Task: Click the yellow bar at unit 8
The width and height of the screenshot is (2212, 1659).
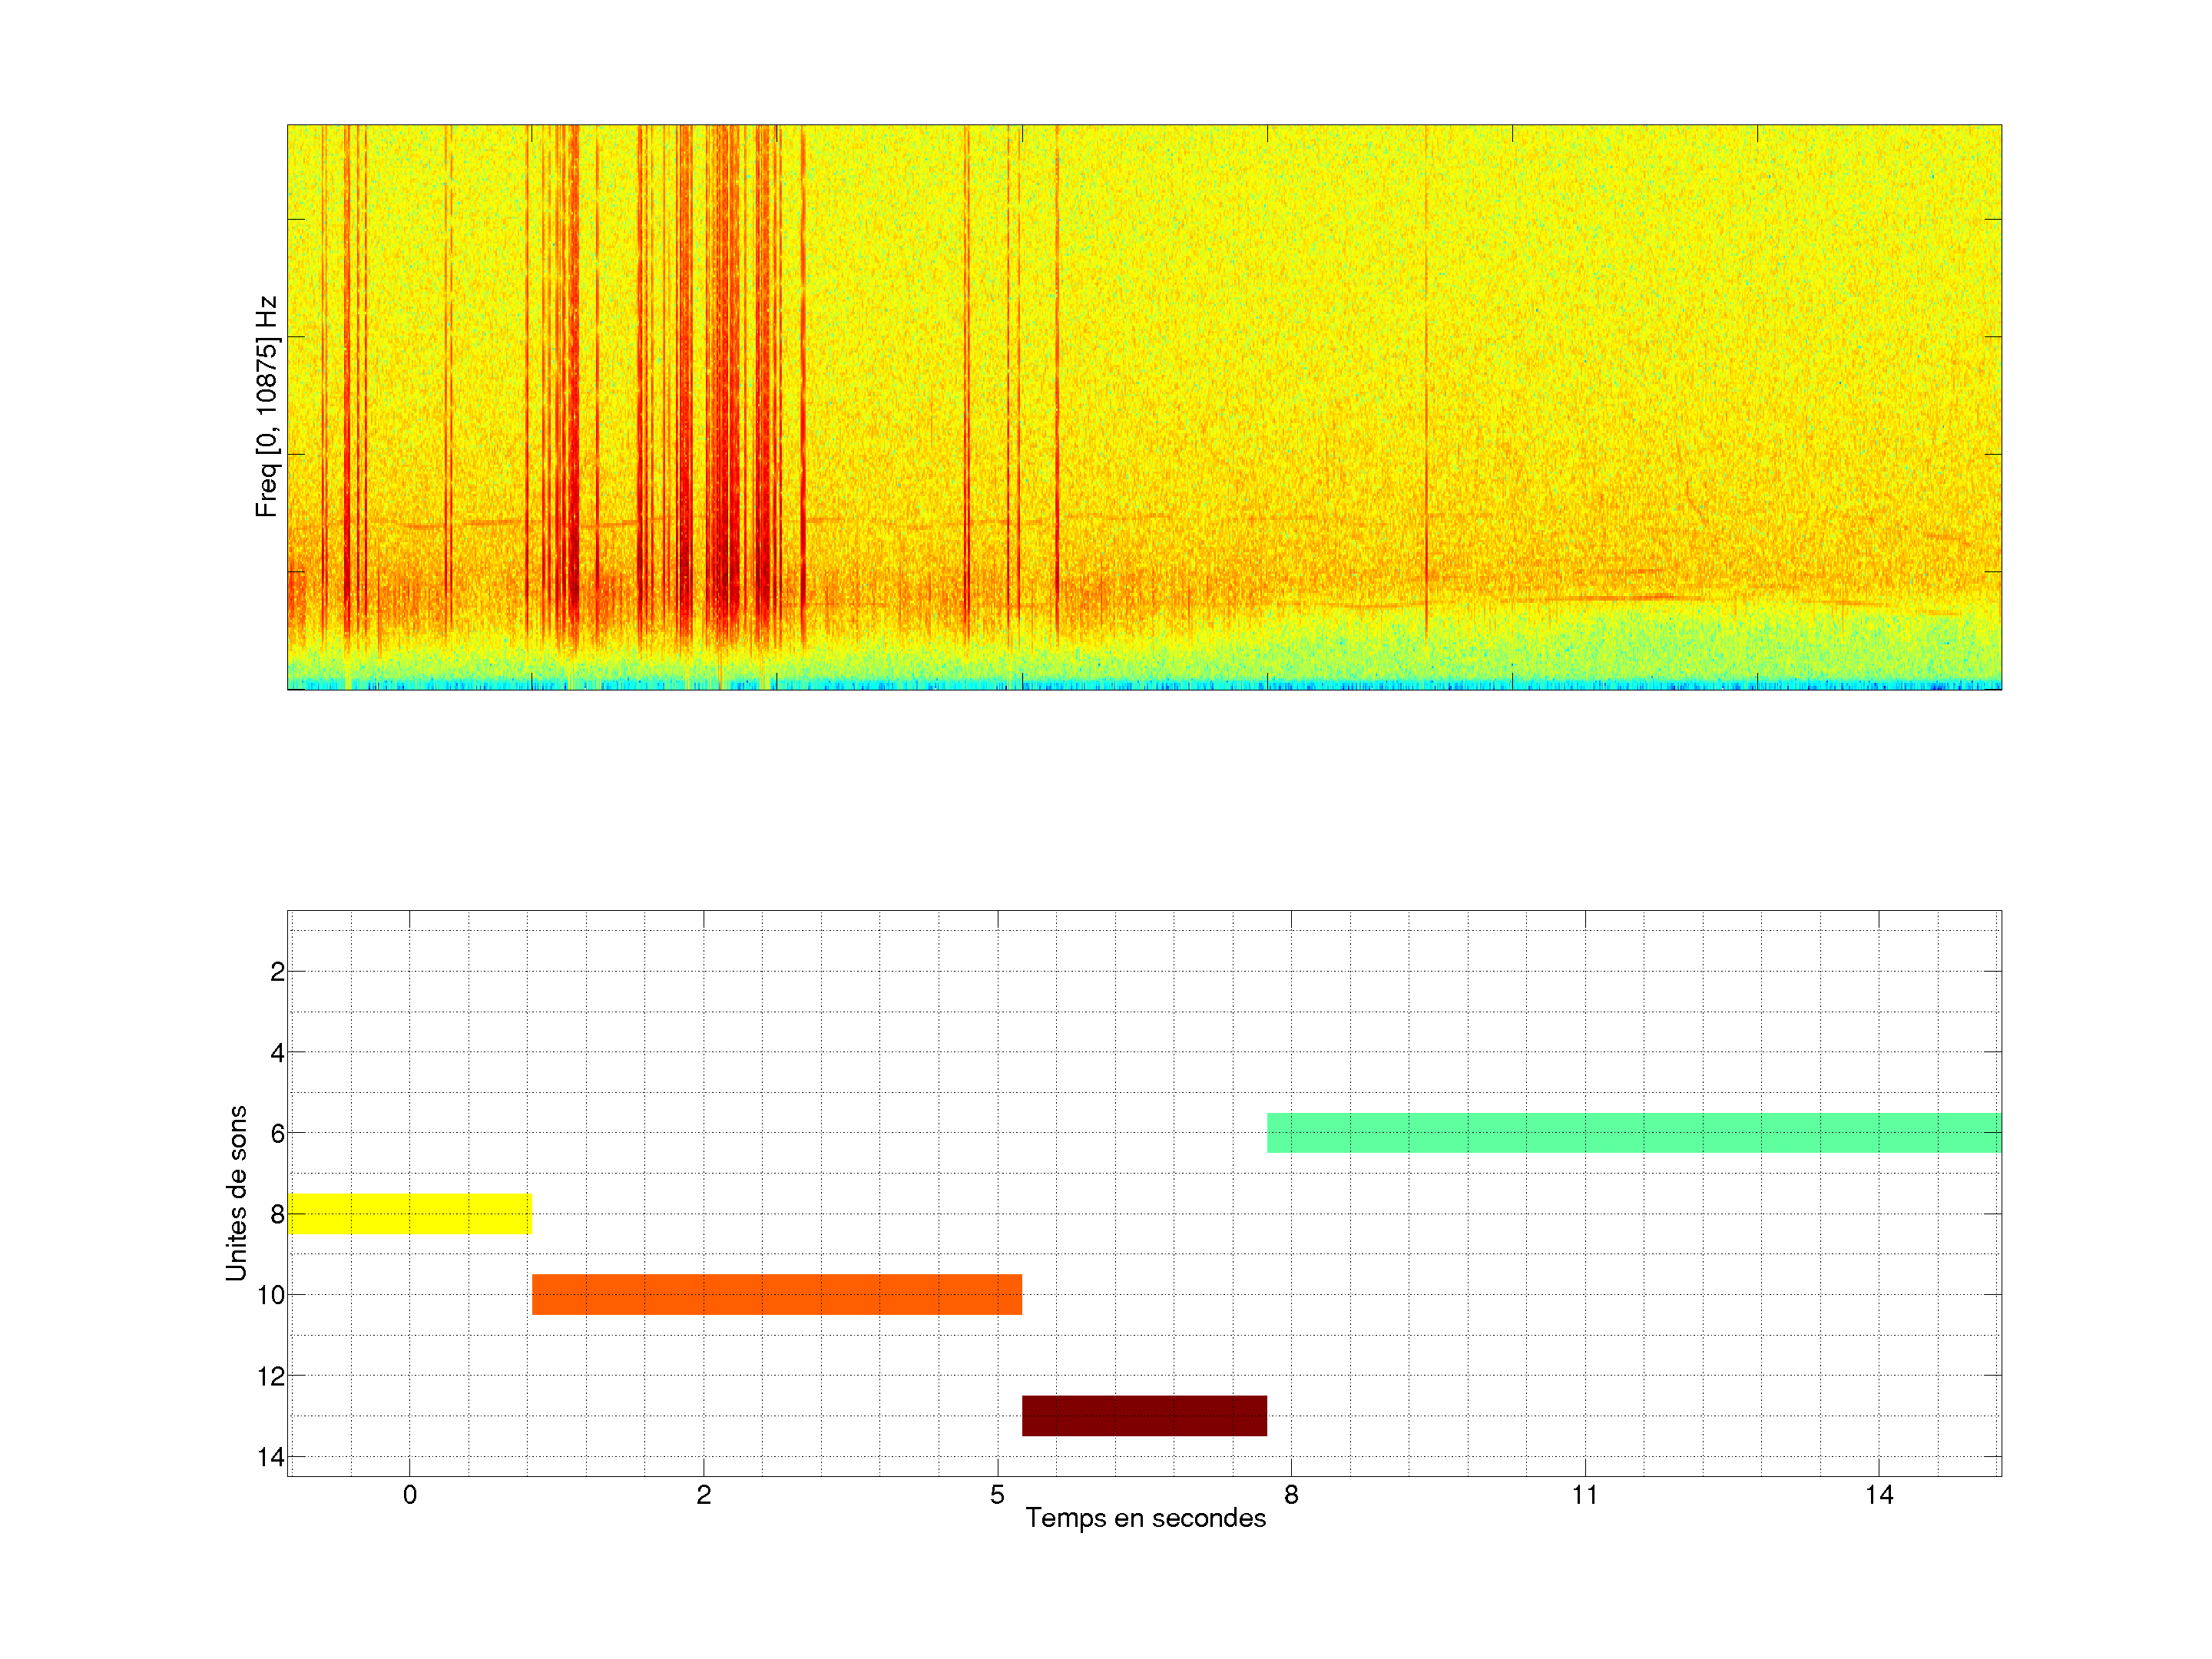Action: tap(409, 1214)
